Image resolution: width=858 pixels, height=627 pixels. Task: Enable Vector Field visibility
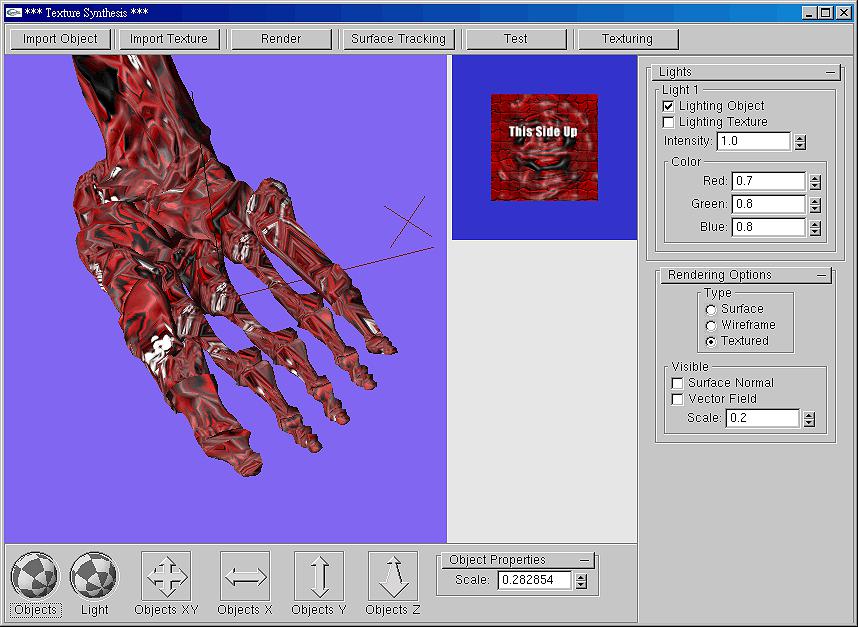(678, 399)
